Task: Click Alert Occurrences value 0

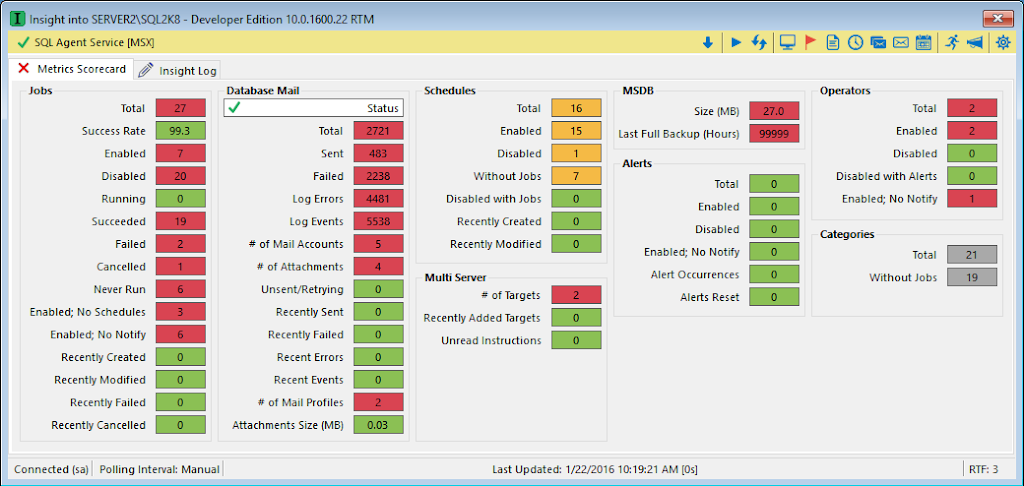Action: [x=774, y=274]
